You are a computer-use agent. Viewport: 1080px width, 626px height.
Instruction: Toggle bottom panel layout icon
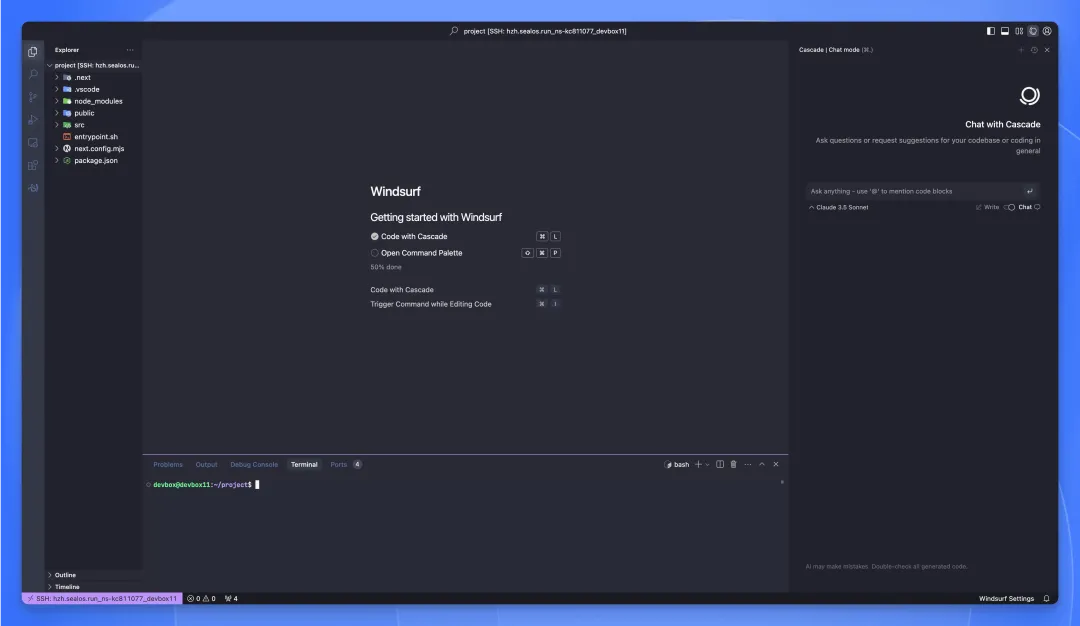coord(1005,31)
